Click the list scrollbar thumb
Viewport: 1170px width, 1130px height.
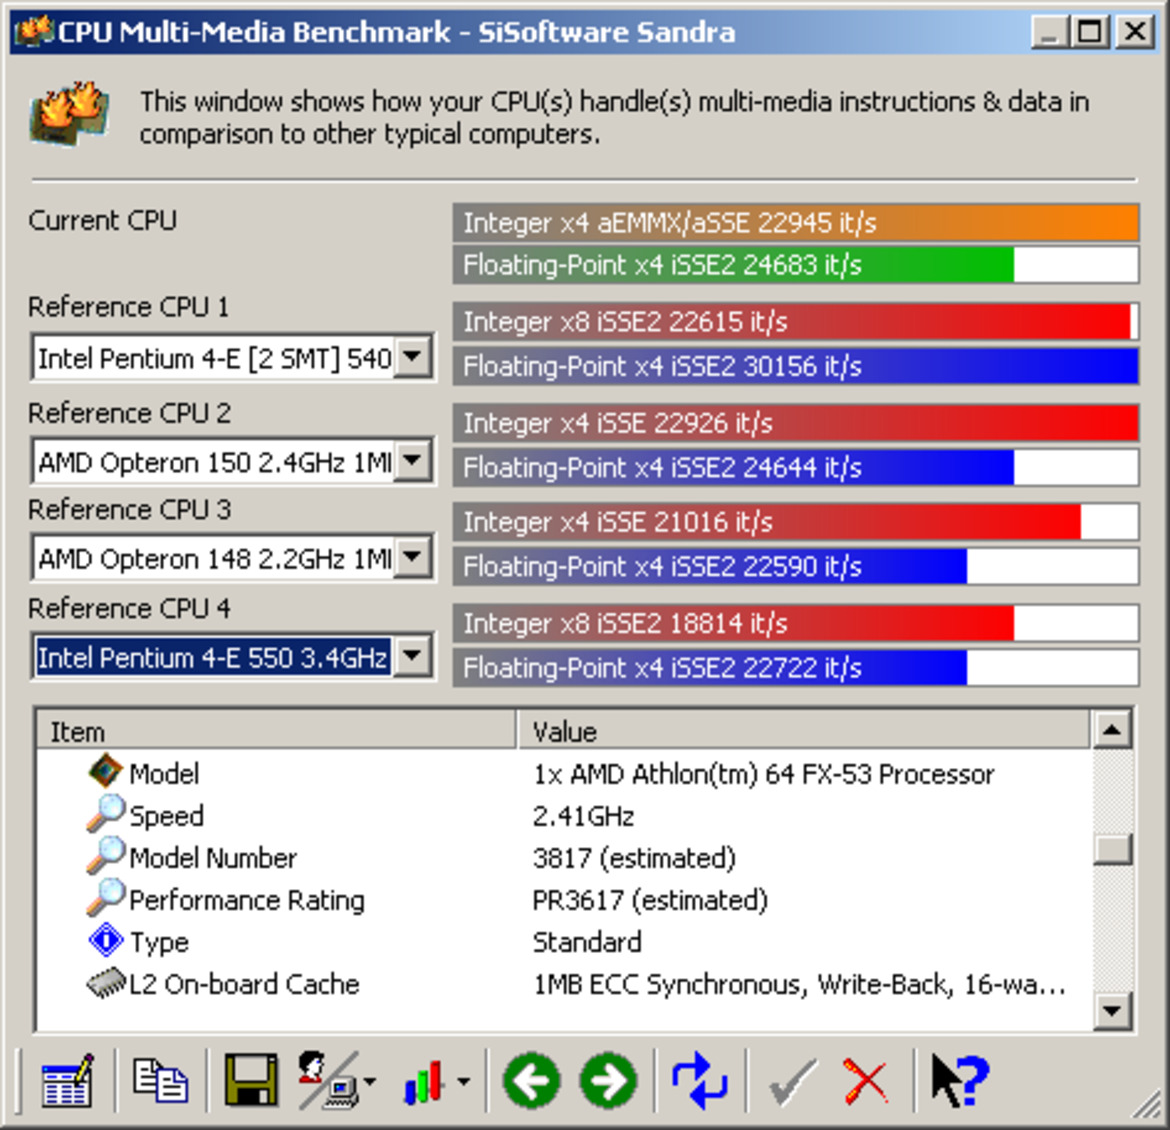(1112, 849)
